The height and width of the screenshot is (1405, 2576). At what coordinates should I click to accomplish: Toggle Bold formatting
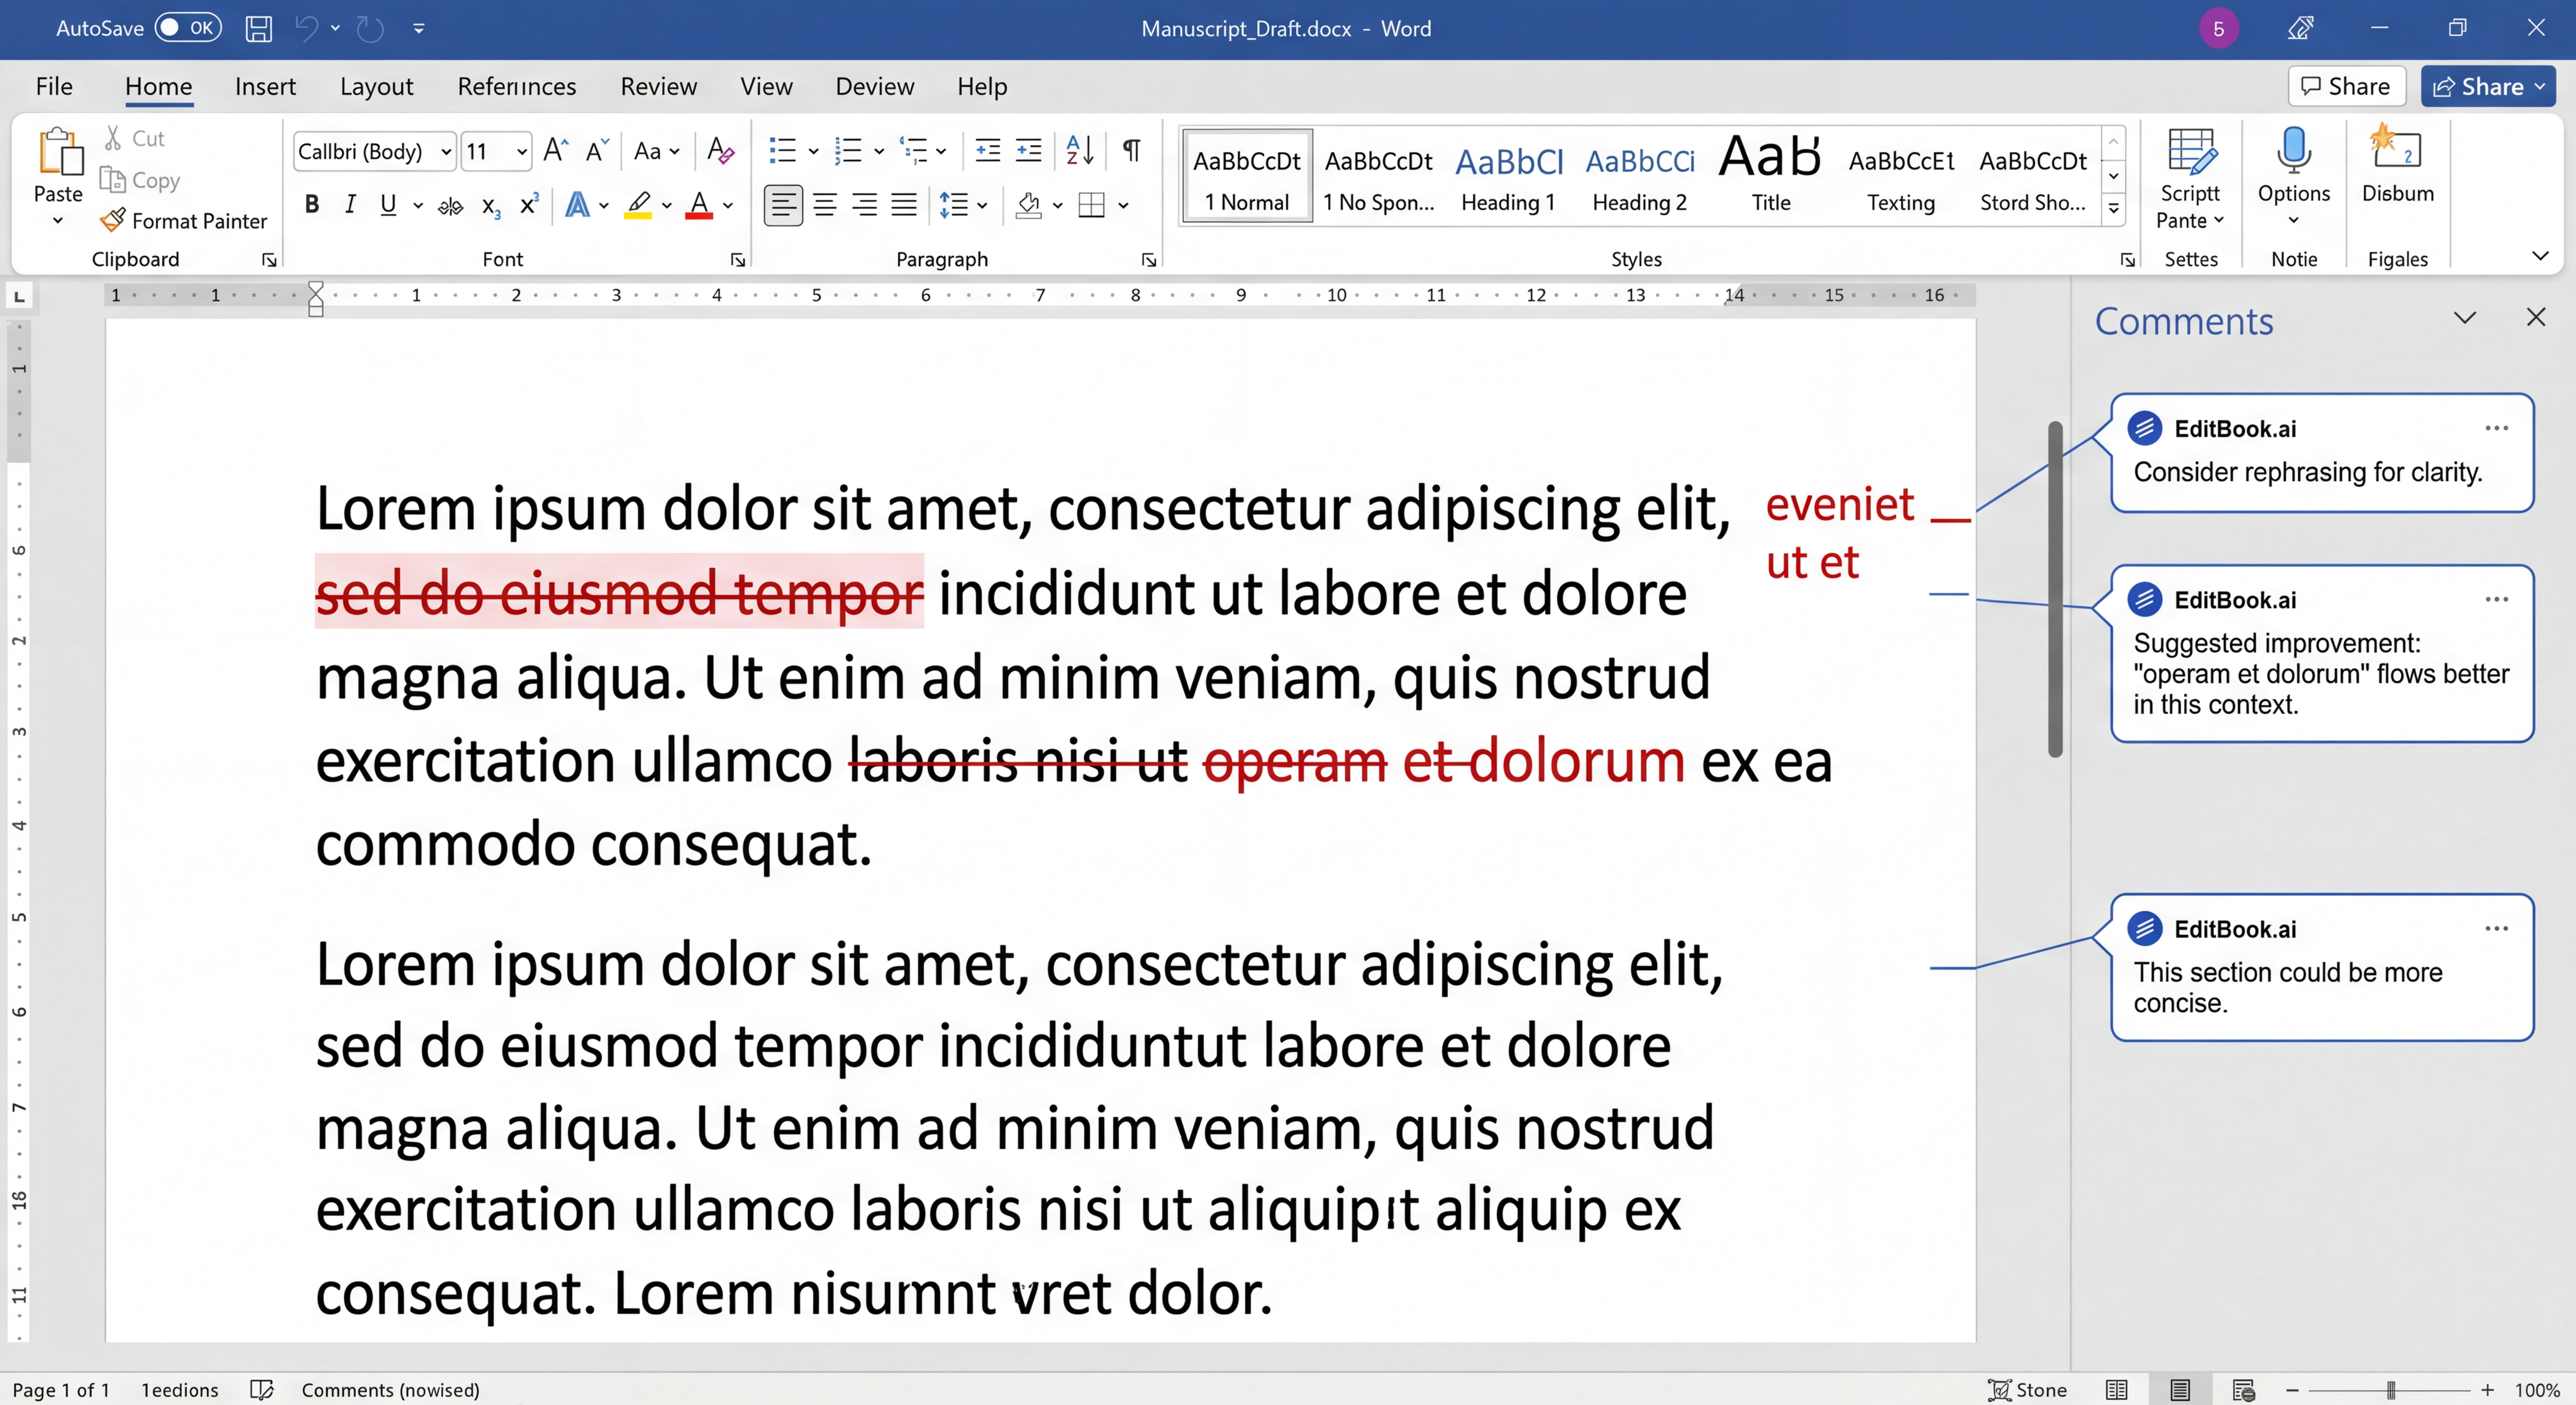312,204
